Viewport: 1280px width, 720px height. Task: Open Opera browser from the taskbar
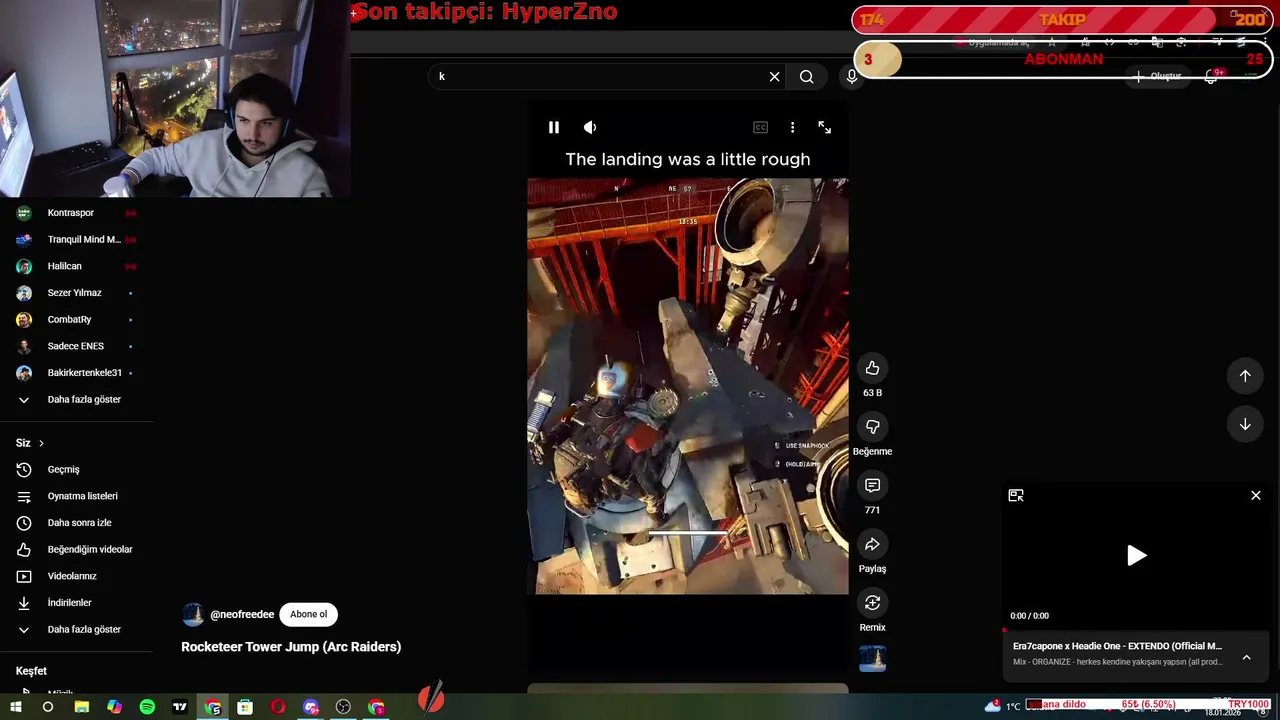click(278, 707)
